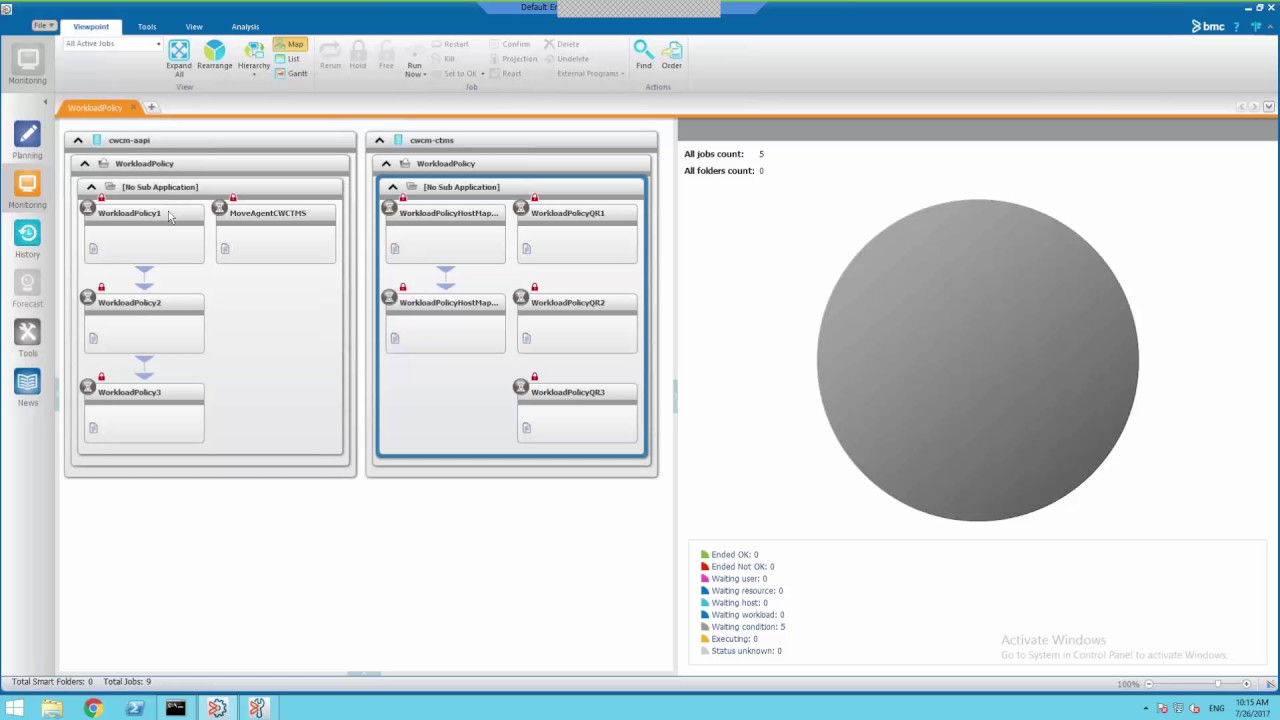Click hourglass icon of WorkloadPolicy1 job
This screenshot has height=720, width=1280.
click(x=88, y=208)
